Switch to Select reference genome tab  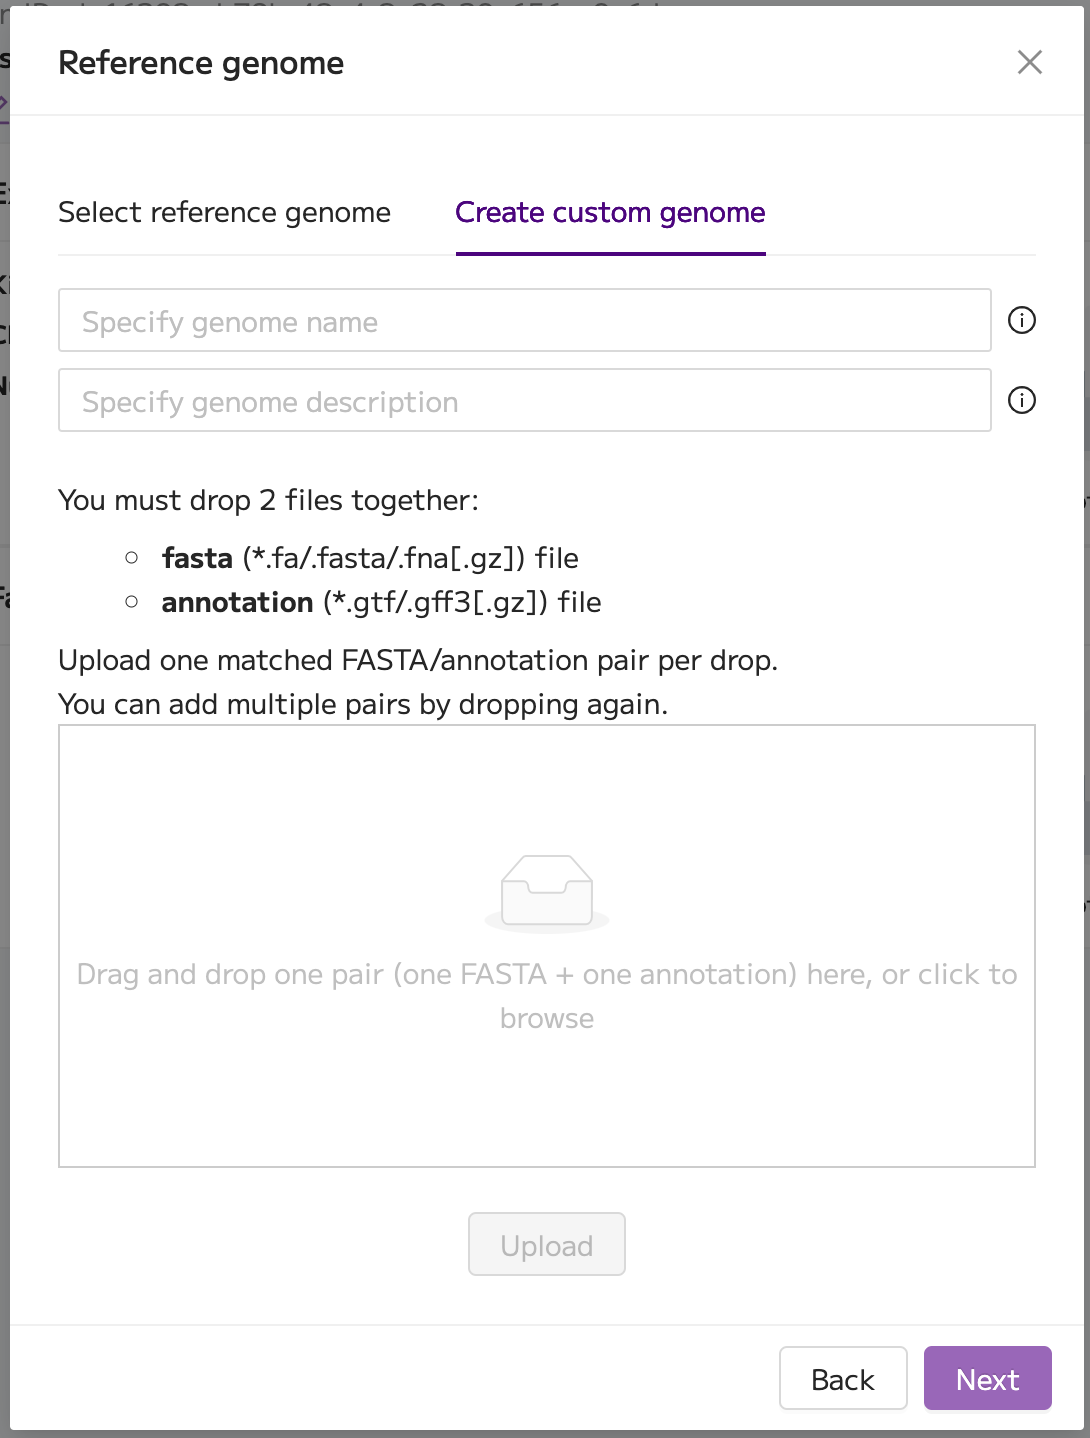click(x=224, y=212)
